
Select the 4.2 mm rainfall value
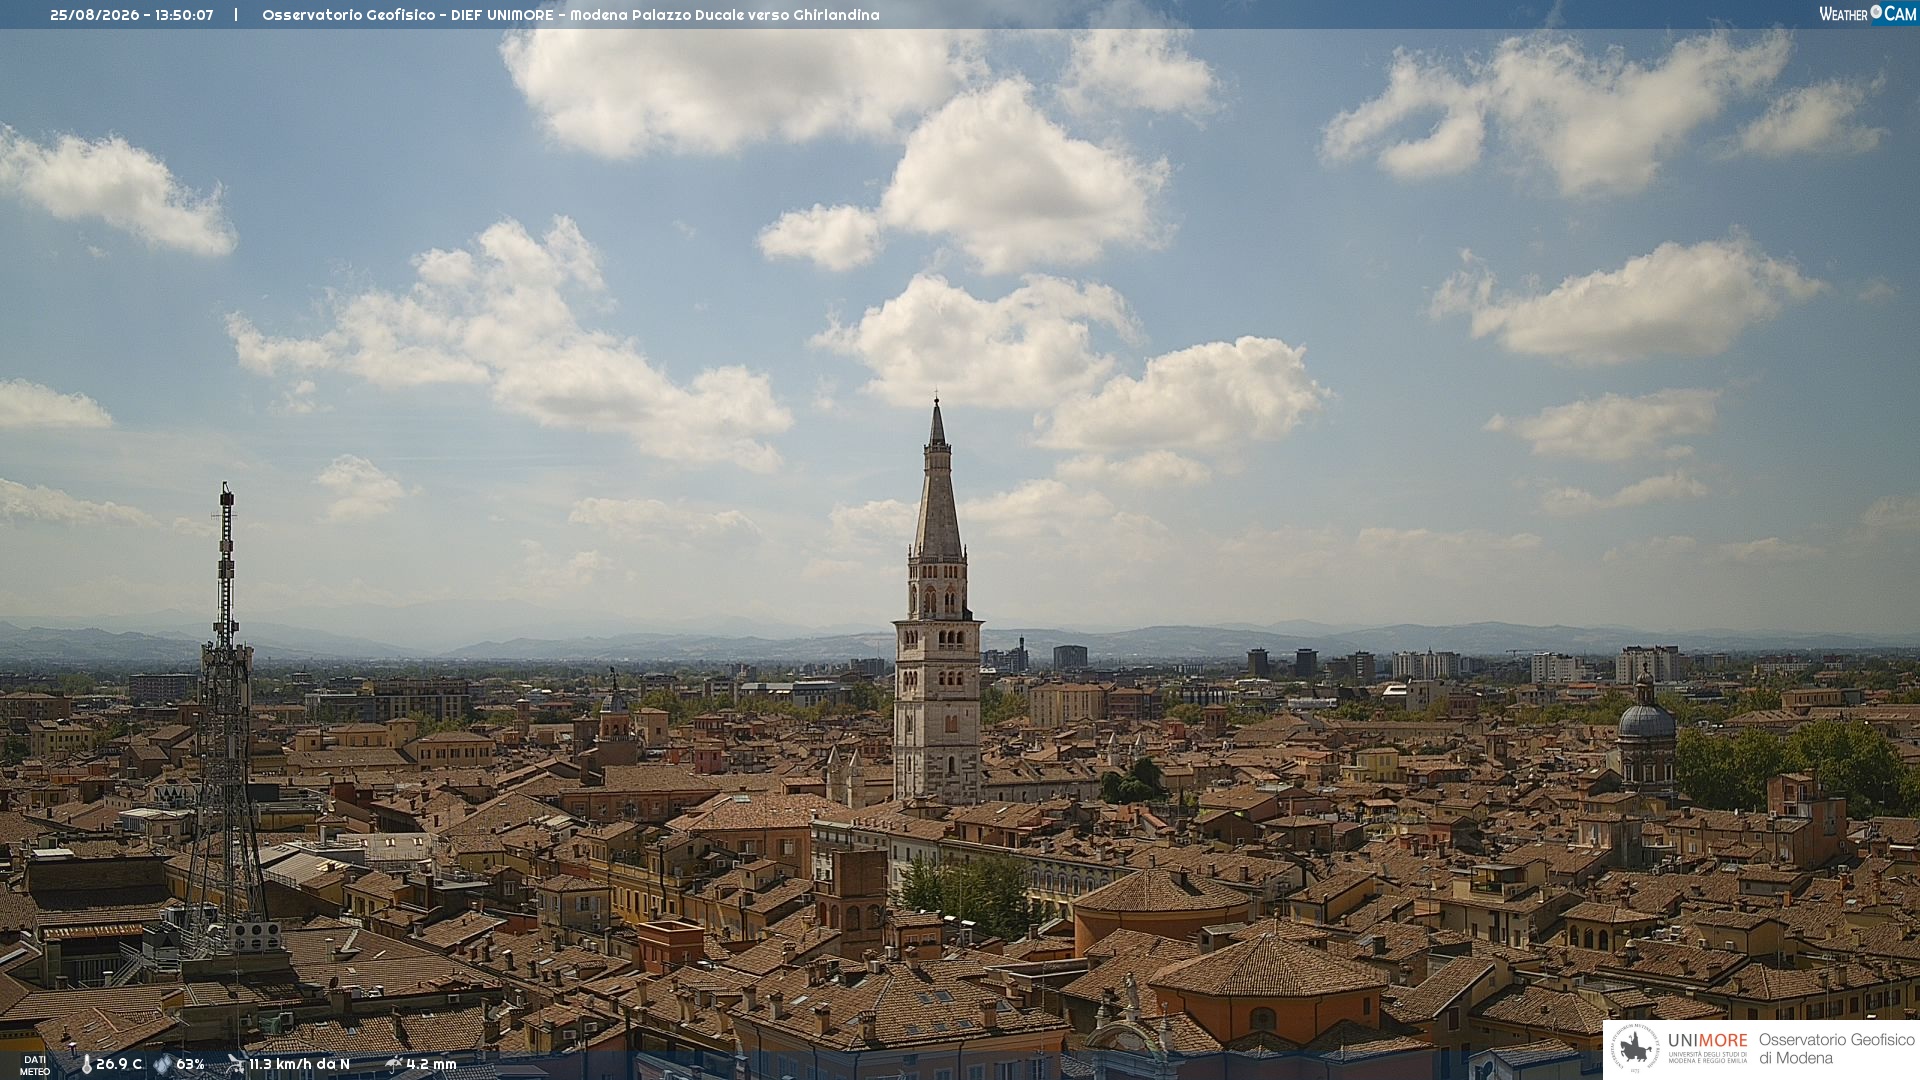tap(431, 1064)
